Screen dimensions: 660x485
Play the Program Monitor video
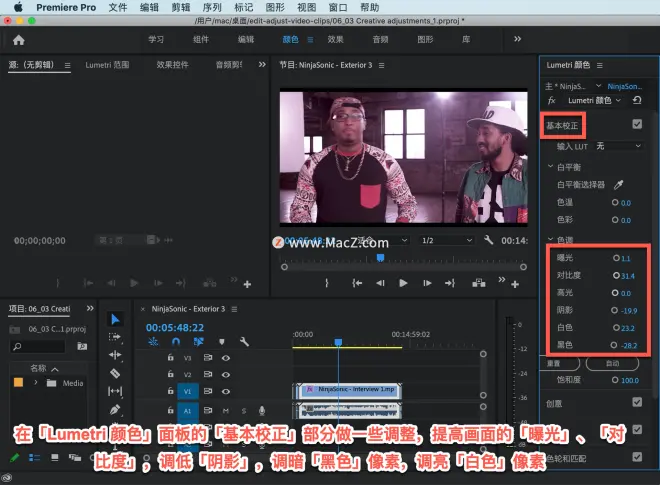coord(403,283)
